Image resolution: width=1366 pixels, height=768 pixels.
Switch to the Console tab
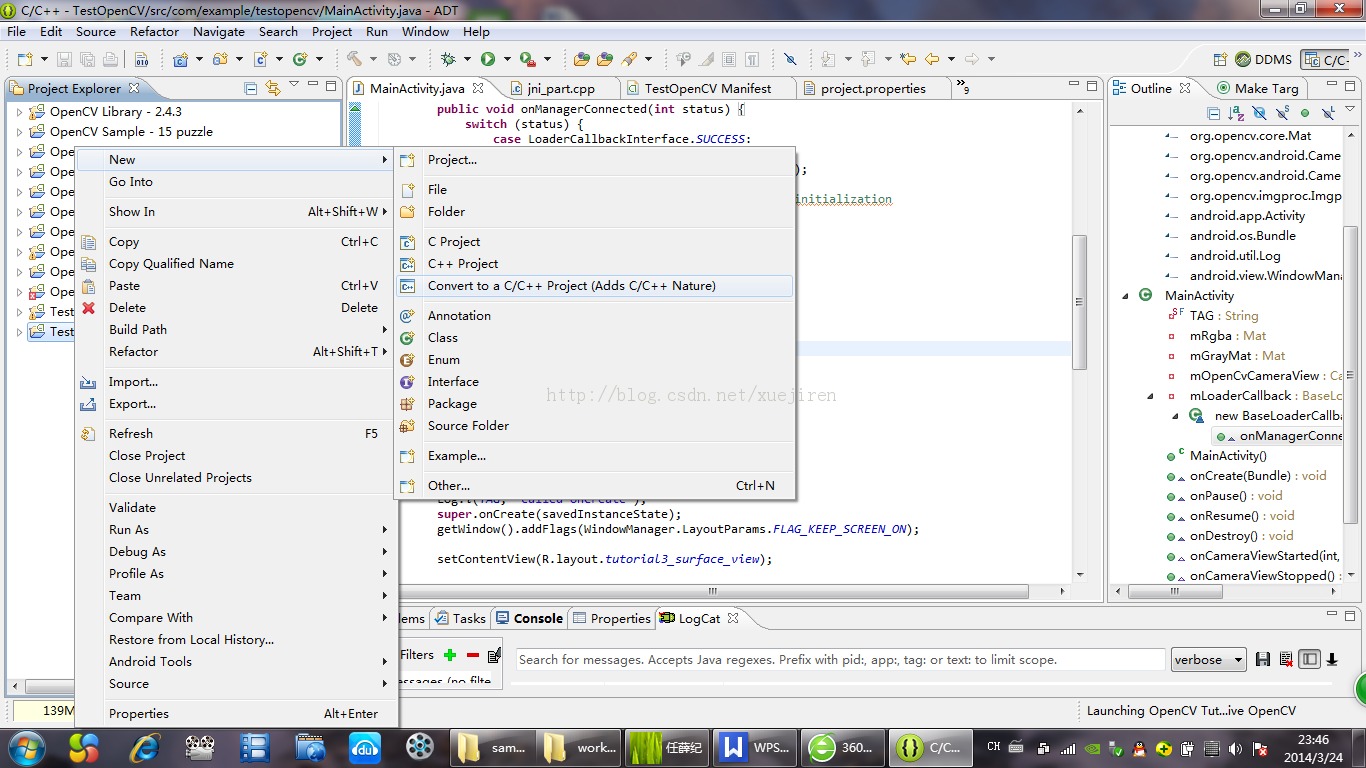pyautogui.click(x=529, y=619)
